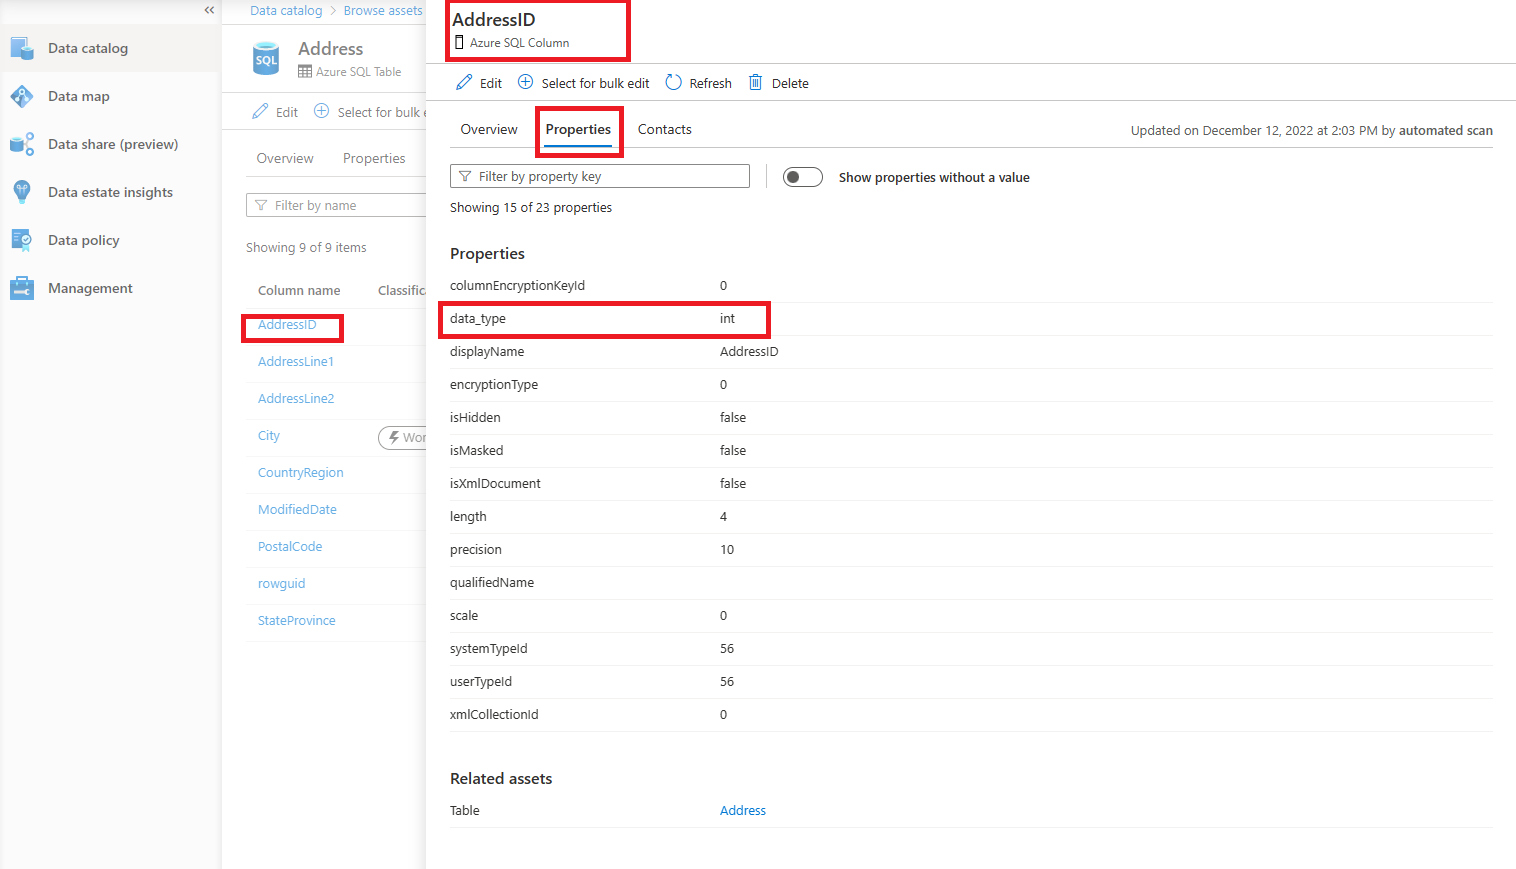
Task: Open Data map icon in sidebar
Action: (x=22, y=96)
